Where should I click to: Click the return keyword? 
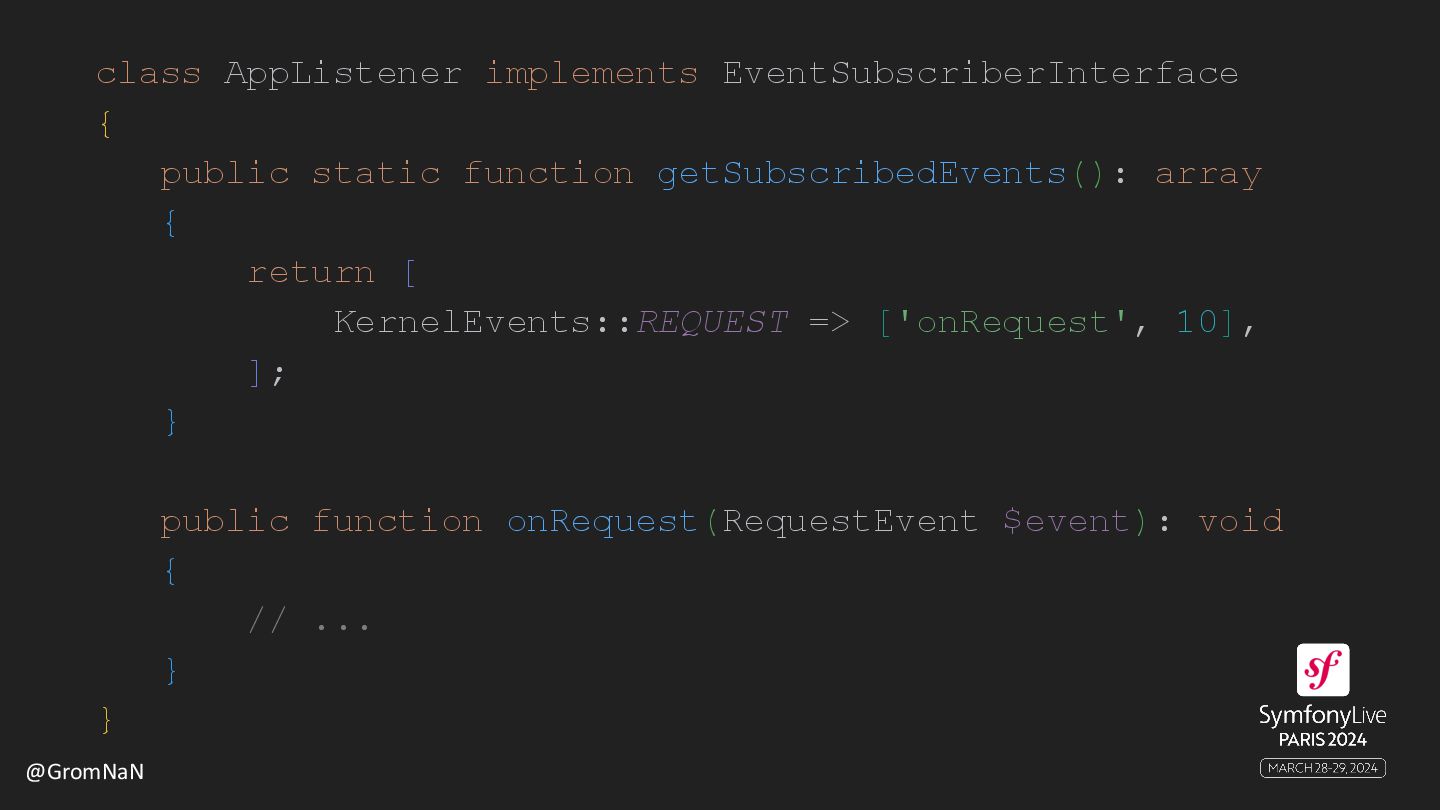coord(311,273)
